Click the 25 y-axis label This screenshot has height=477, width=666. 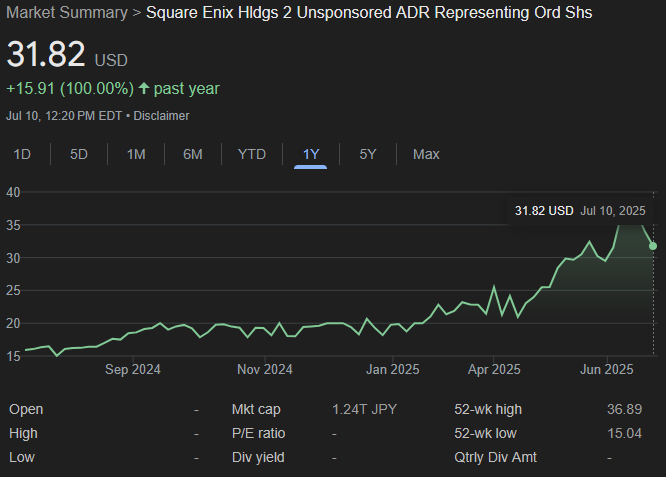click(13, 291)
